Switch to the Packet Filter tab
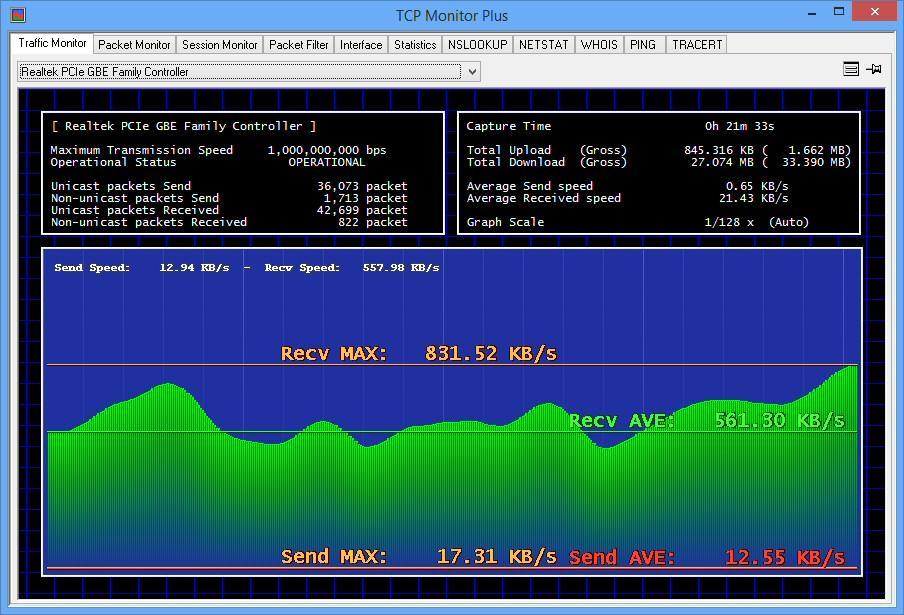This screenshot has width=904, height=615. tap(298, 44)
